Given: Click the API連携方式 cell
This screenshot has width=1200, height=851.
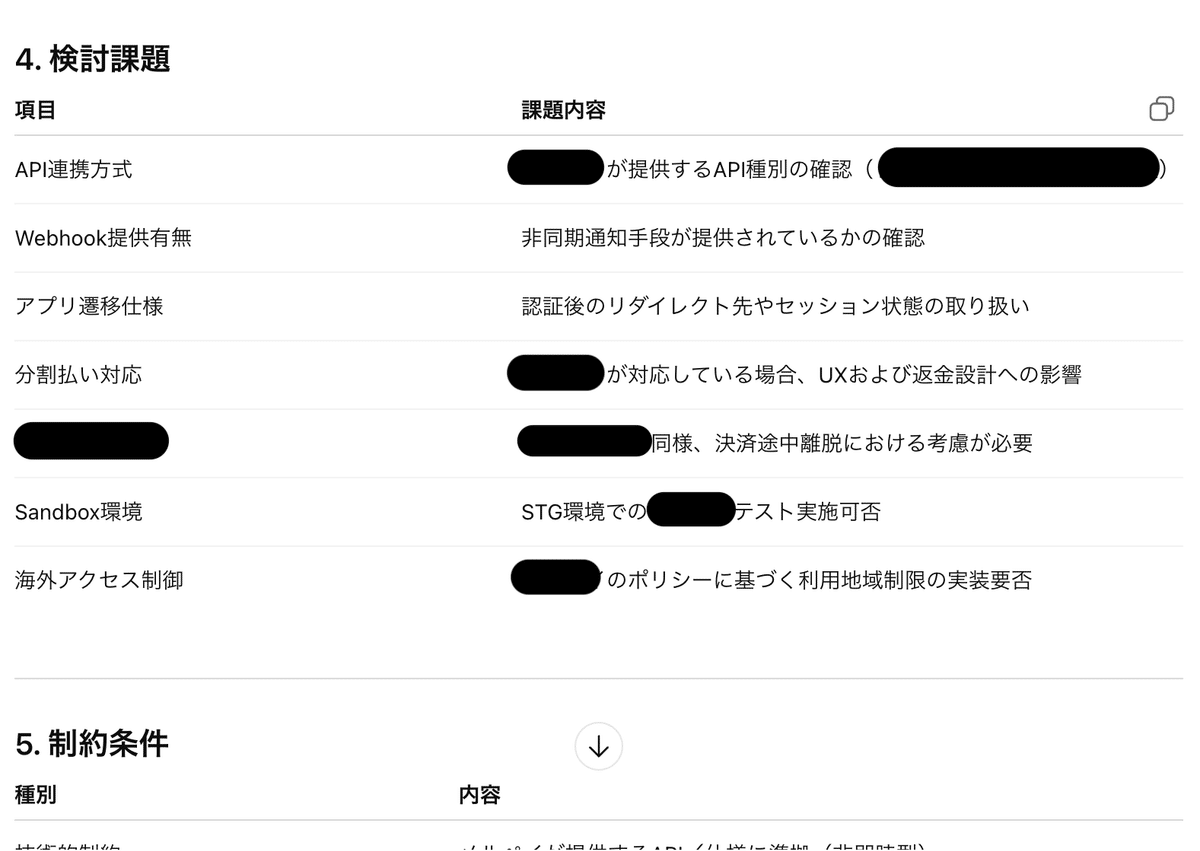Looking at the screenshot, I should (74, 170).
